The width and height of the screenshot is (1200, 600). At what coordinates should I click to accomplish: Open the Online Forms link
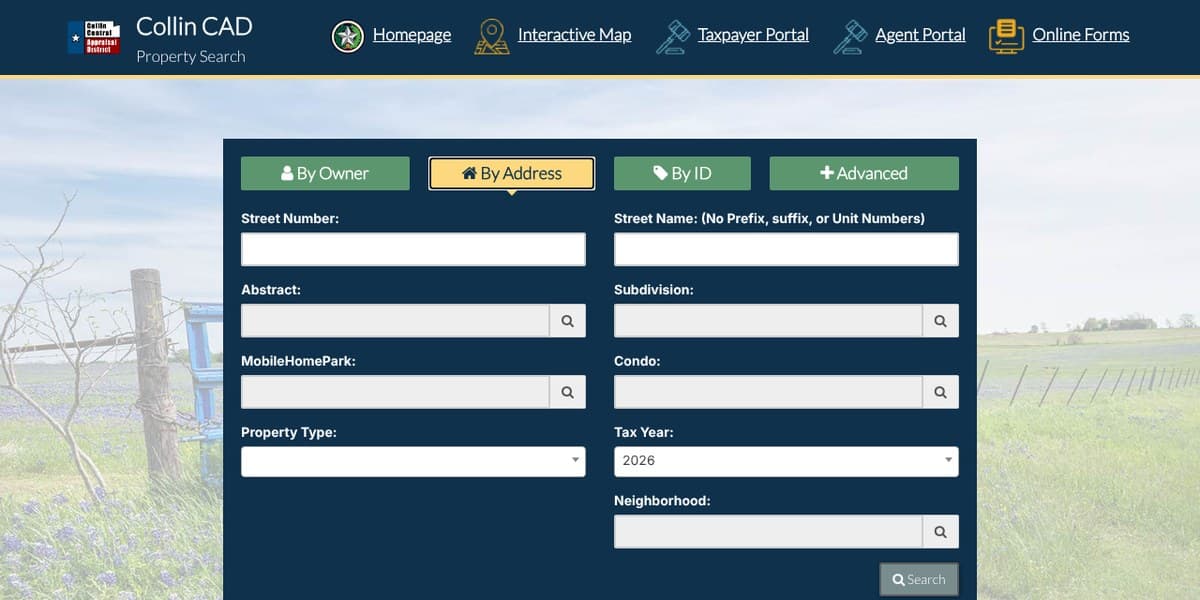click(x=1081, y=35)
